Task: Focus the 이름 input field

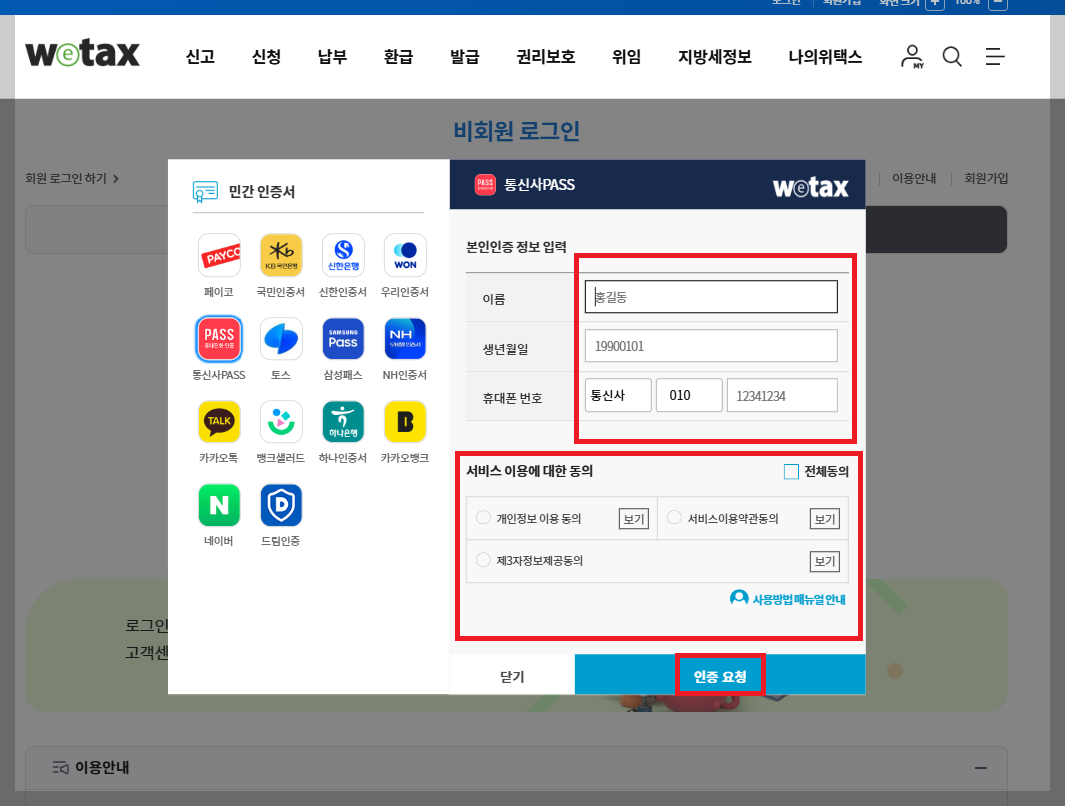Action: click(x=711, y=297)
